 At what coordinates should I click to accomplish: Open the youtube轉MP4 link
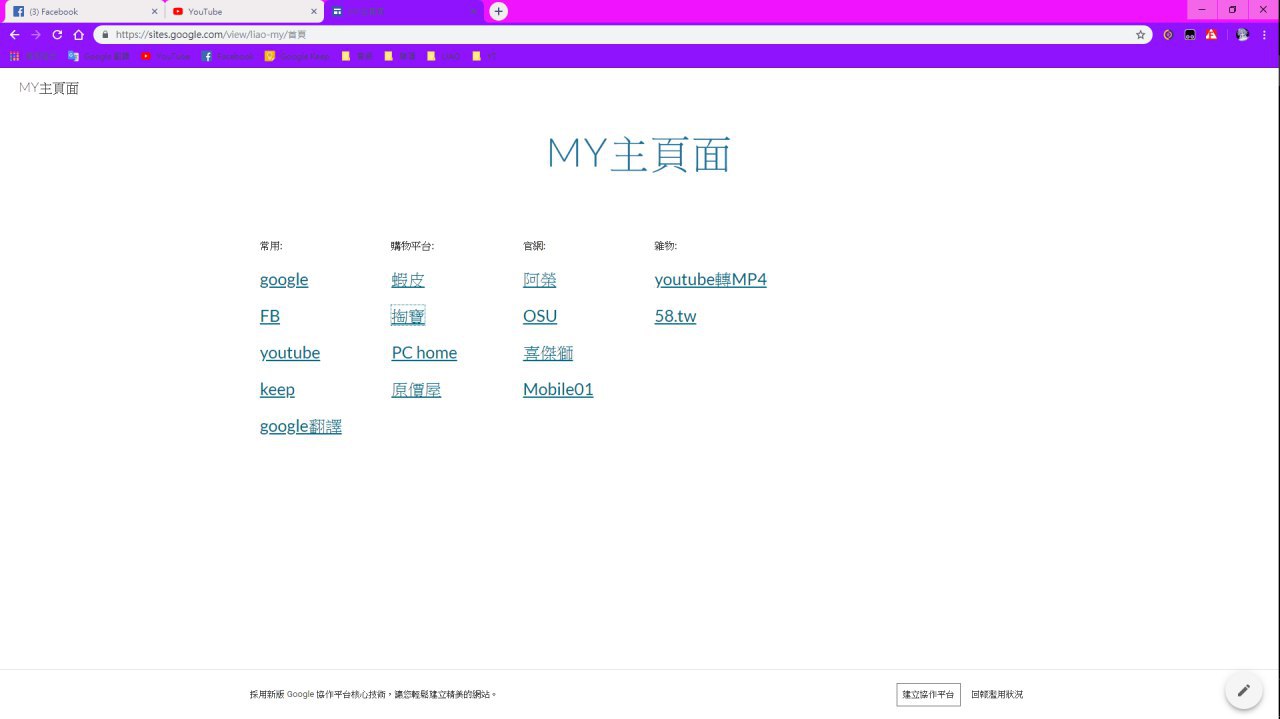point(711,280)
